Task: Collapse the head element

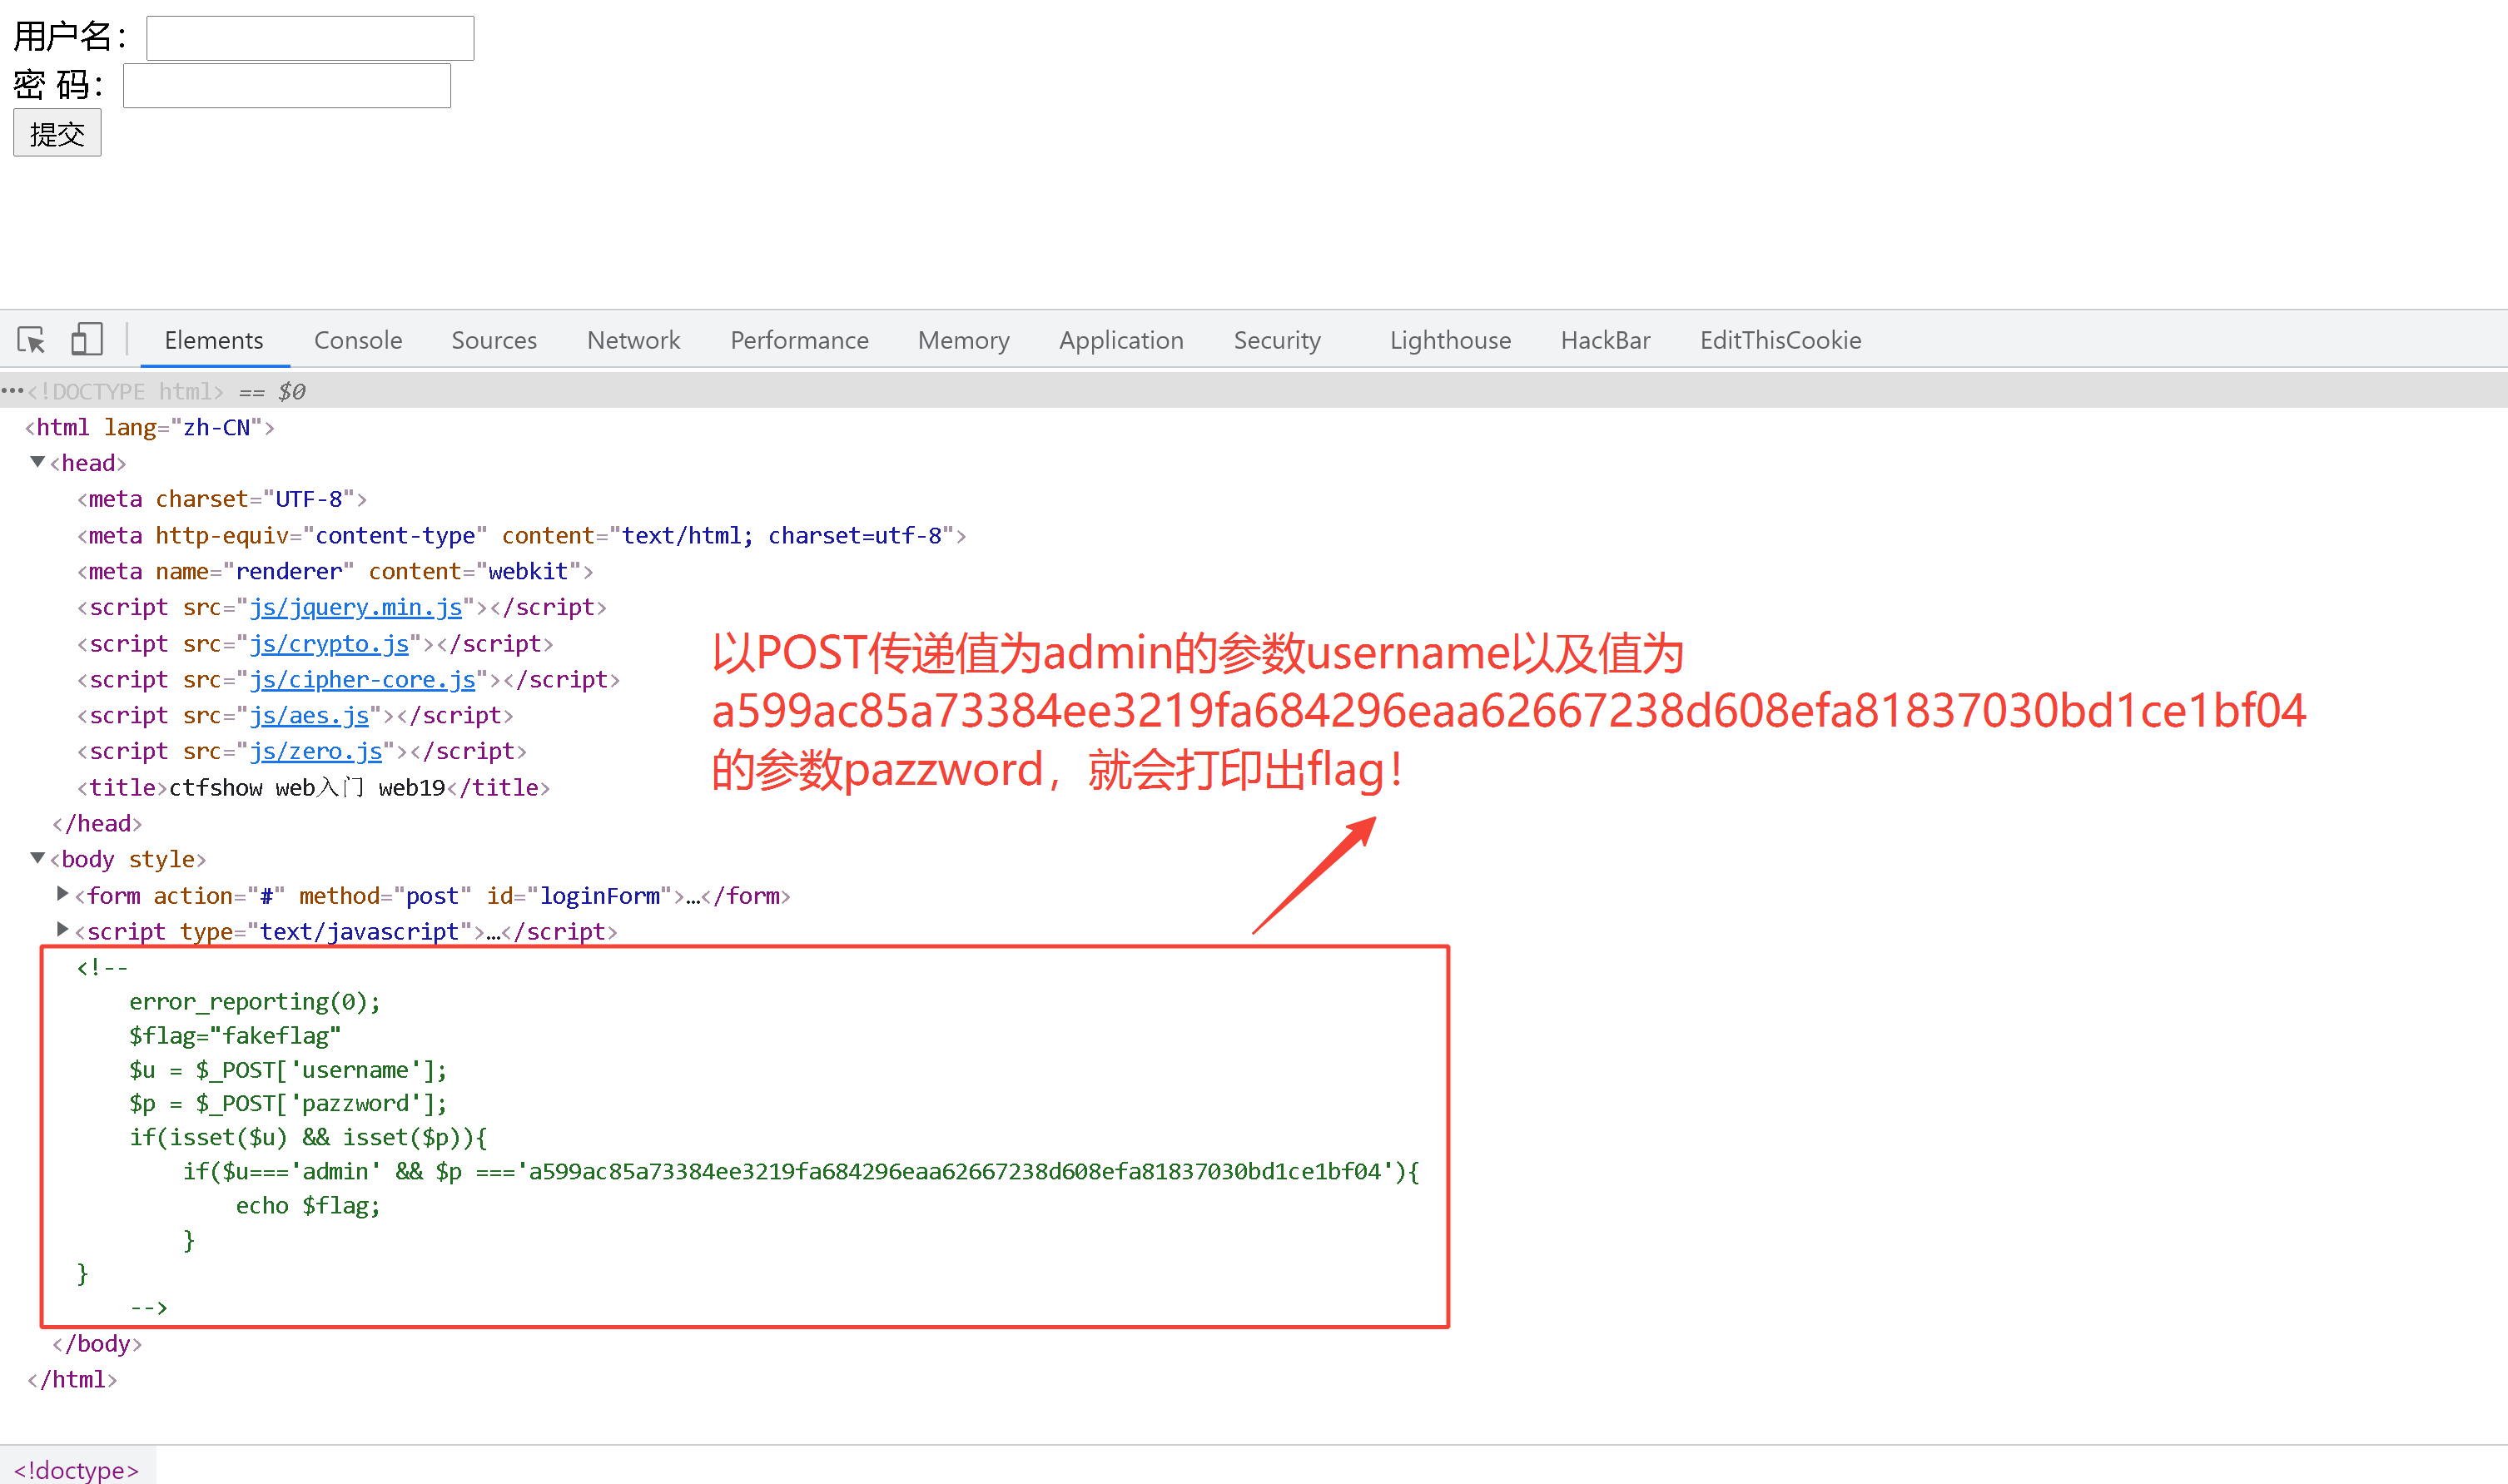Action: click(38, 462)
